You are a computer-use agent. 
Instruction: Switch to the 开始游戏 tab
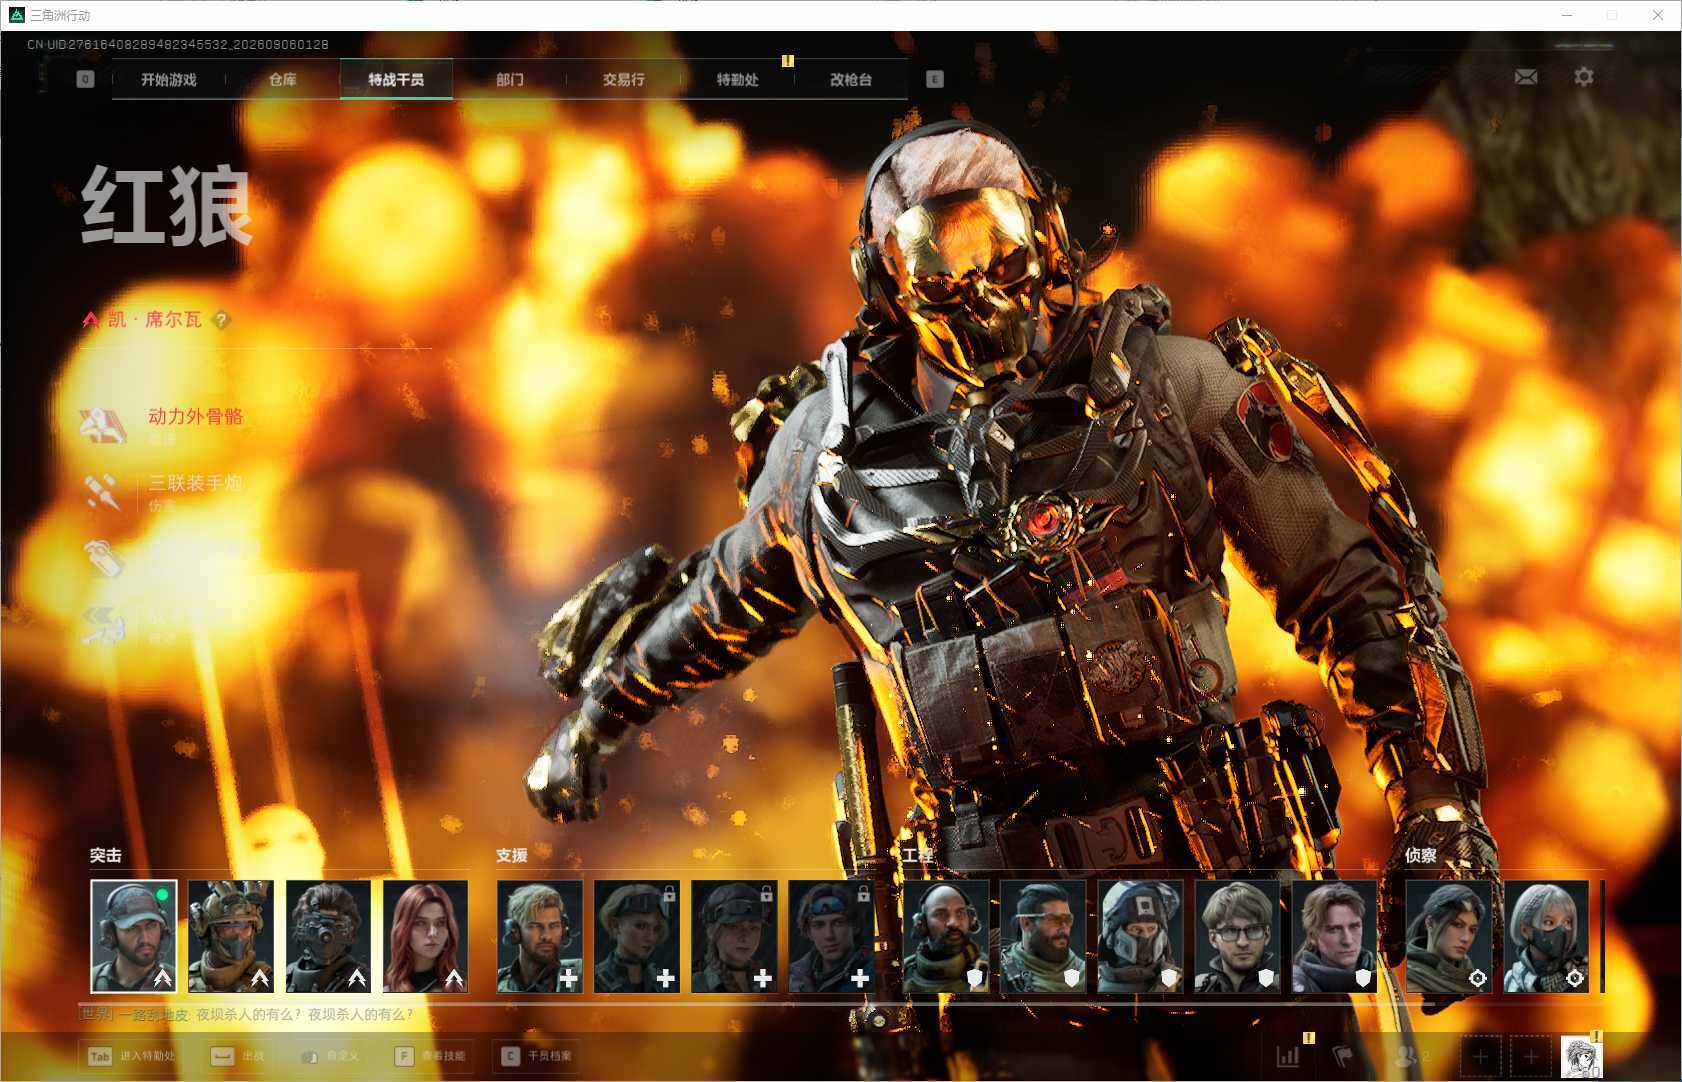click(169, 79)
